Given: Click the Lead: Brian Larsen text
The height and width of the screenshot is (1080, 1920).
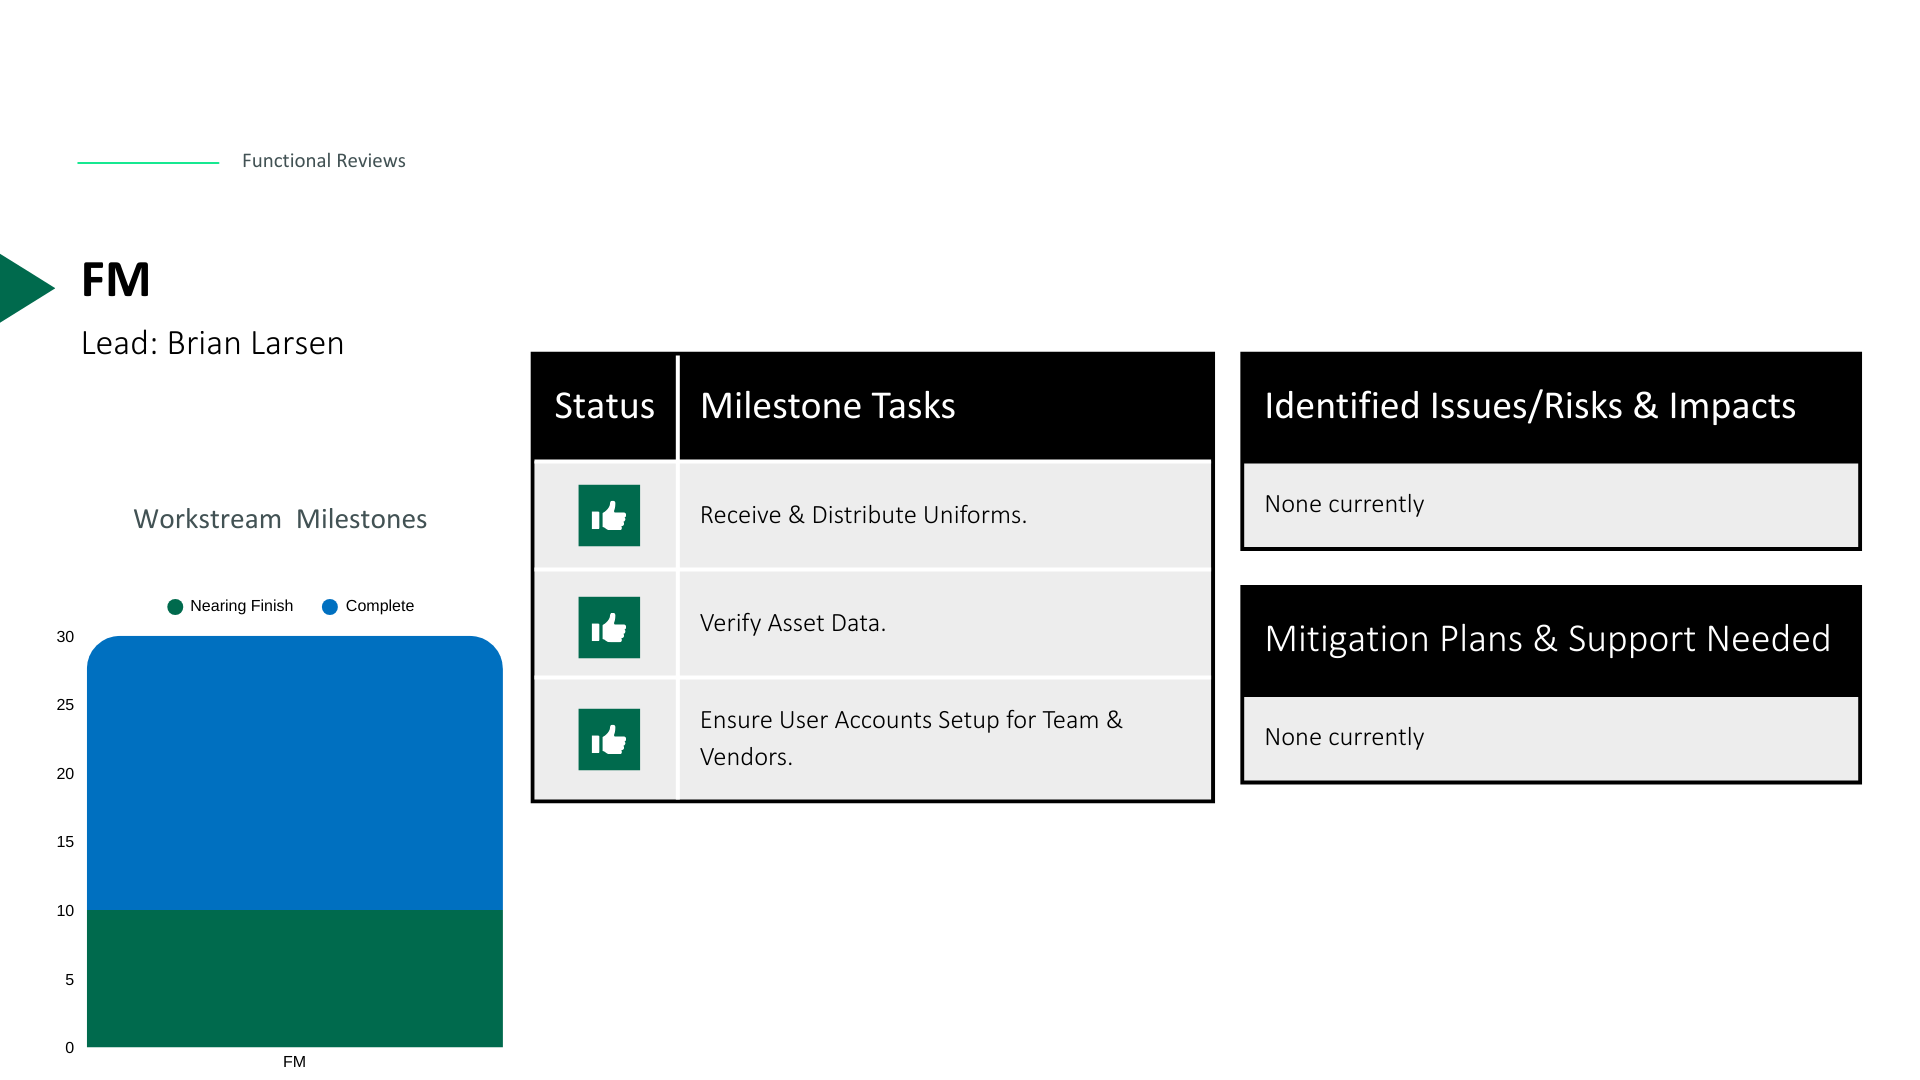Looking at the screenshot, I should pyautogui.click(x=212, y=343).
